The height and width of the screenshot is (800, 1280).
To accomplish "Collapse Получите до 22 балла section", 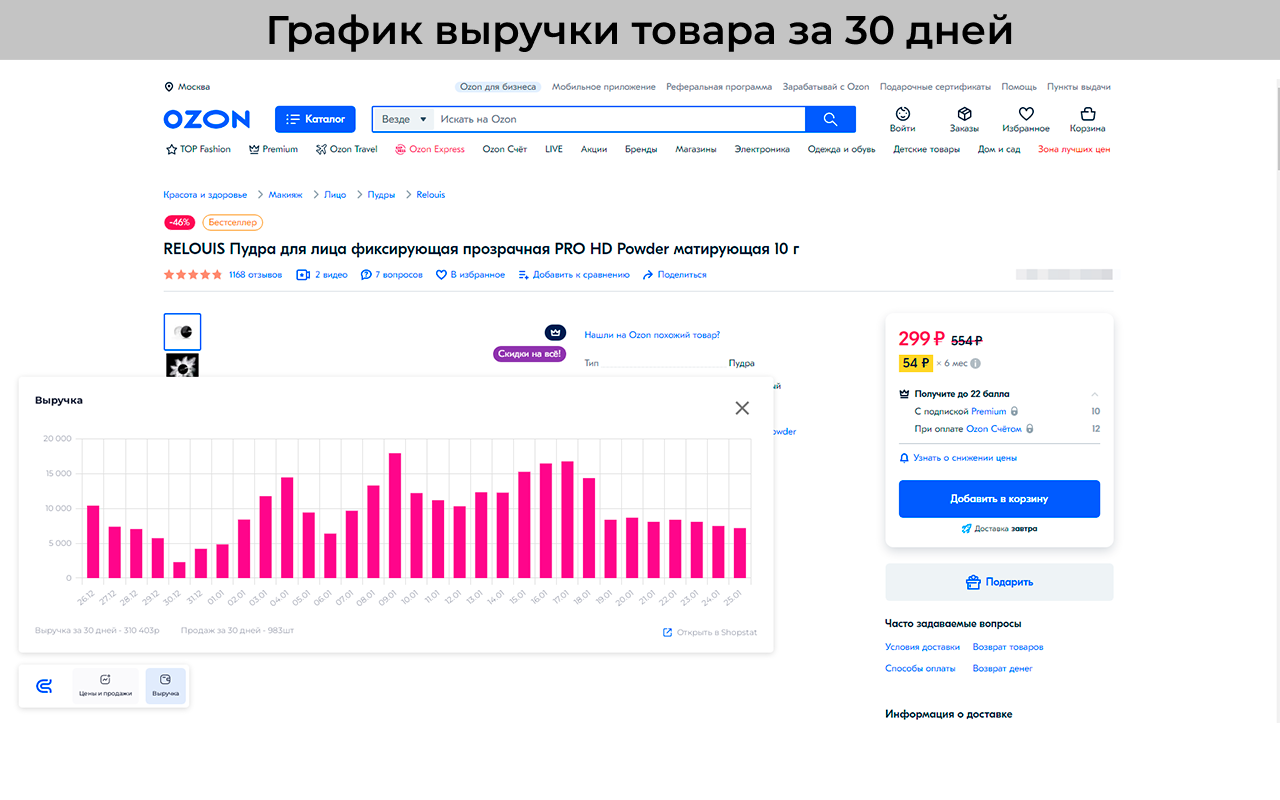I will 1094,394.
